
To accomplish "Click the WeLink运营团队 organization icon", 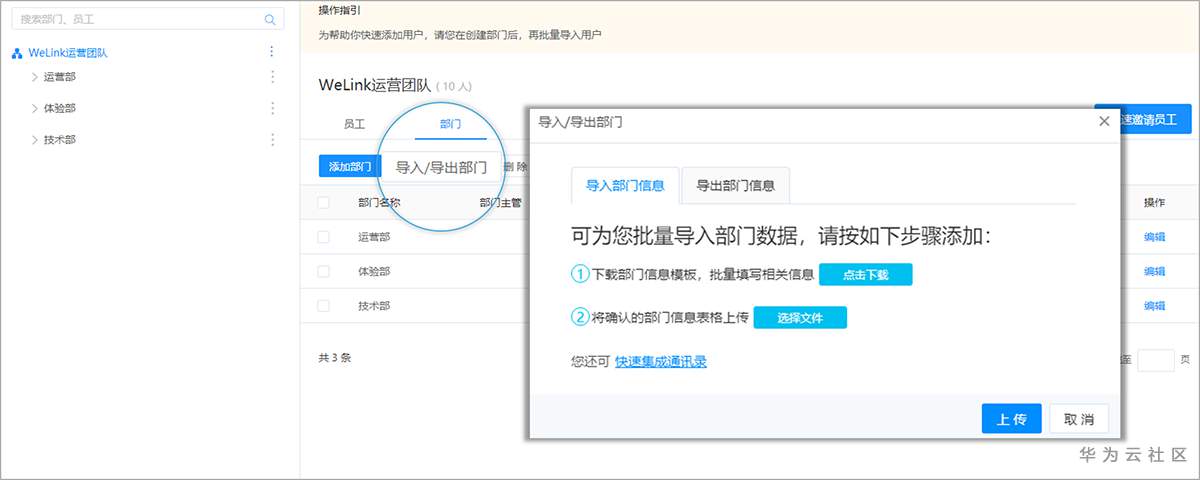I will pos(17,53).
